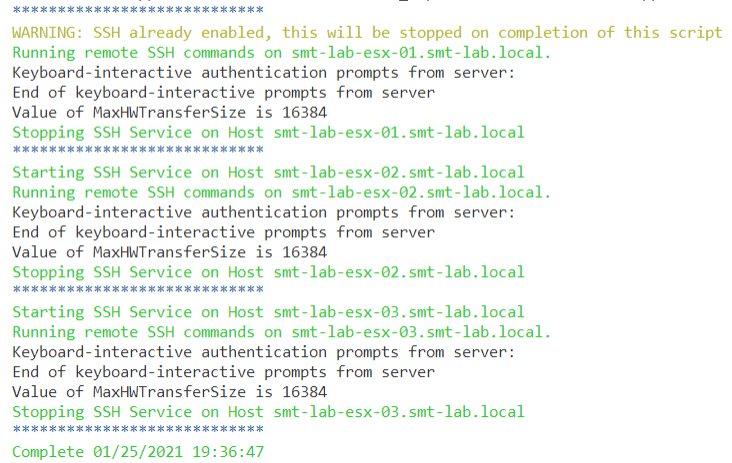This screenshot has width=732, height=463.
Task: Click Keyboard-interactive authentication prompts line in esx-03 block
Action: point(263,352)
